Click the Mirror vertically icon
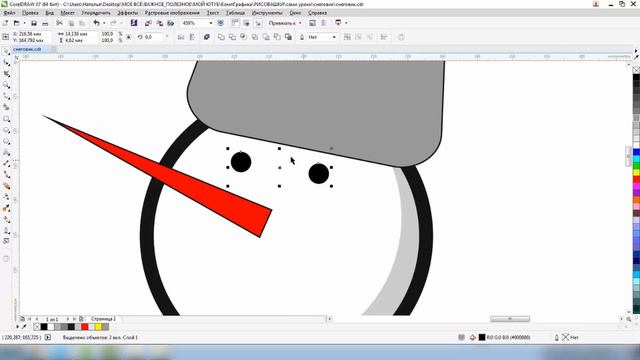Viewport: 640px width, 360px height. pyautogui.click(x=192, y=37)
